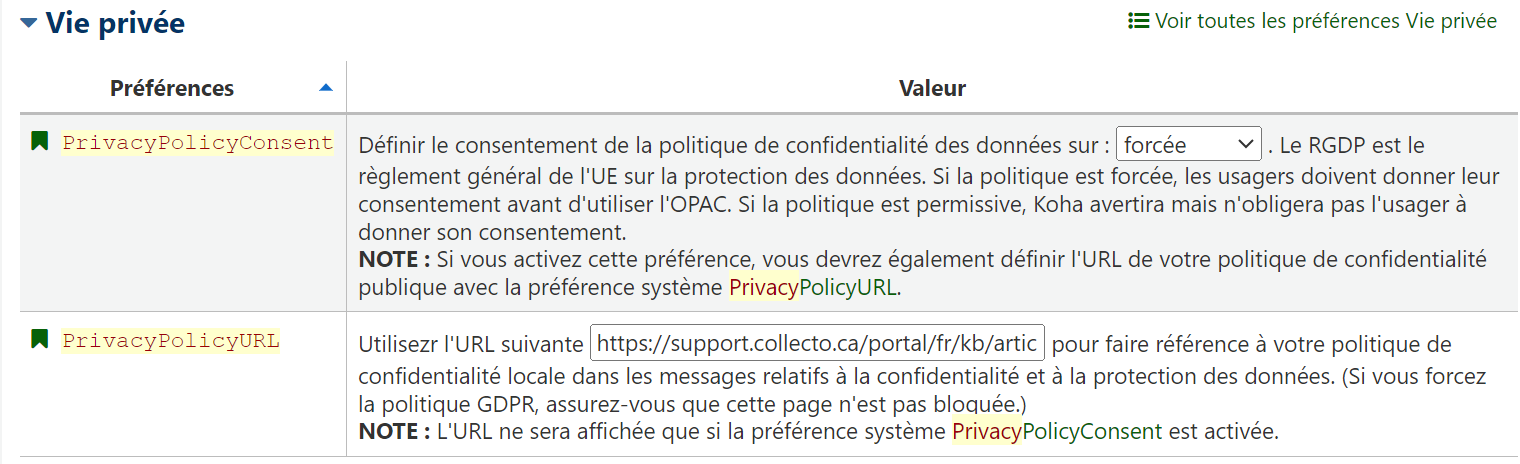Click bookmark icon next to PrivacyPolicyConsent
This screenshot has height=464, width=1520.
pyautogui.click(x=40, y=141)
